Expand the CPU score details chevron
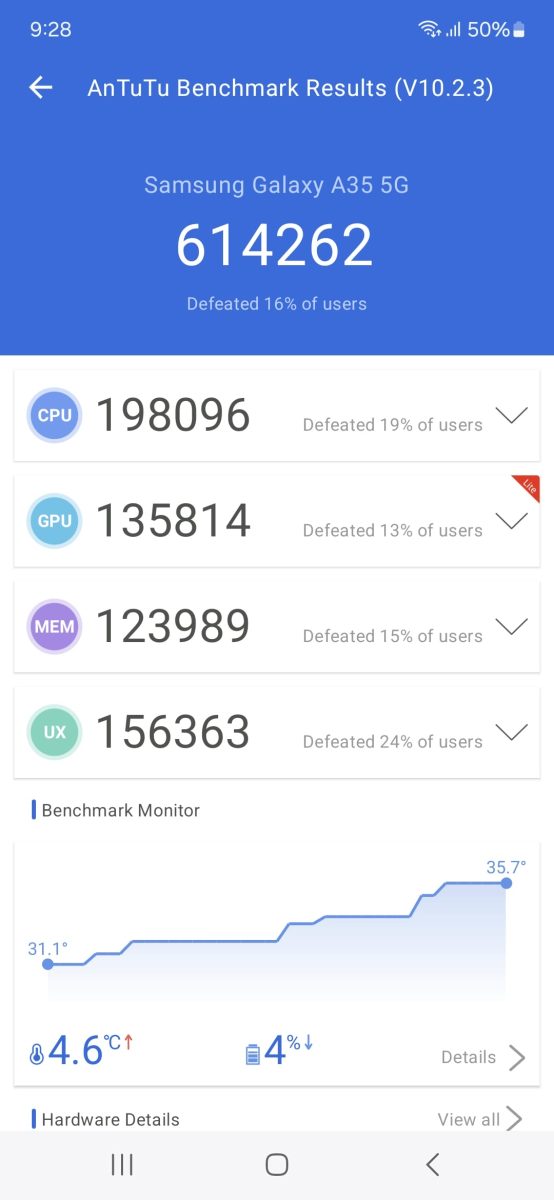The width and height of the screenshot is (554, 1200). pyautogui.click(x=512, y=416)
